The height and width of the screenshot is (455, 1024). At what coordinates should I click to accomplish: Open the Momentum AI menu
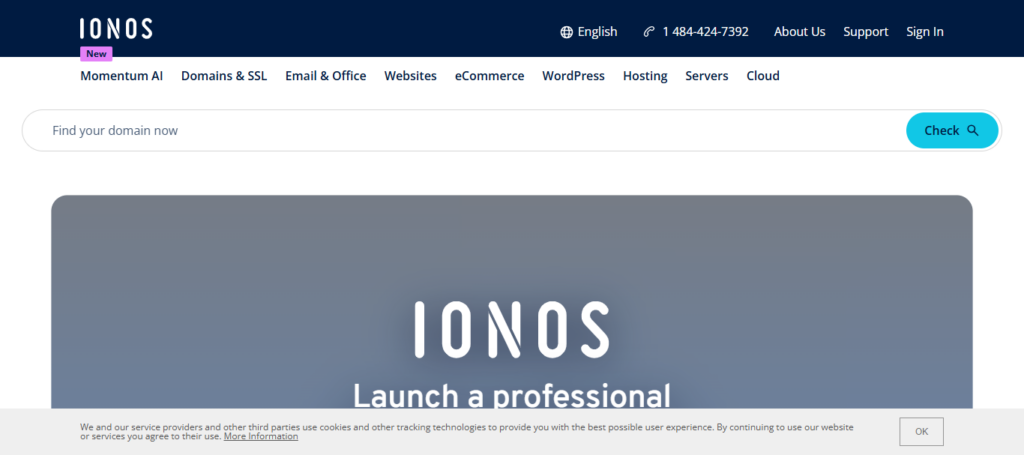[x=121, y=76]
